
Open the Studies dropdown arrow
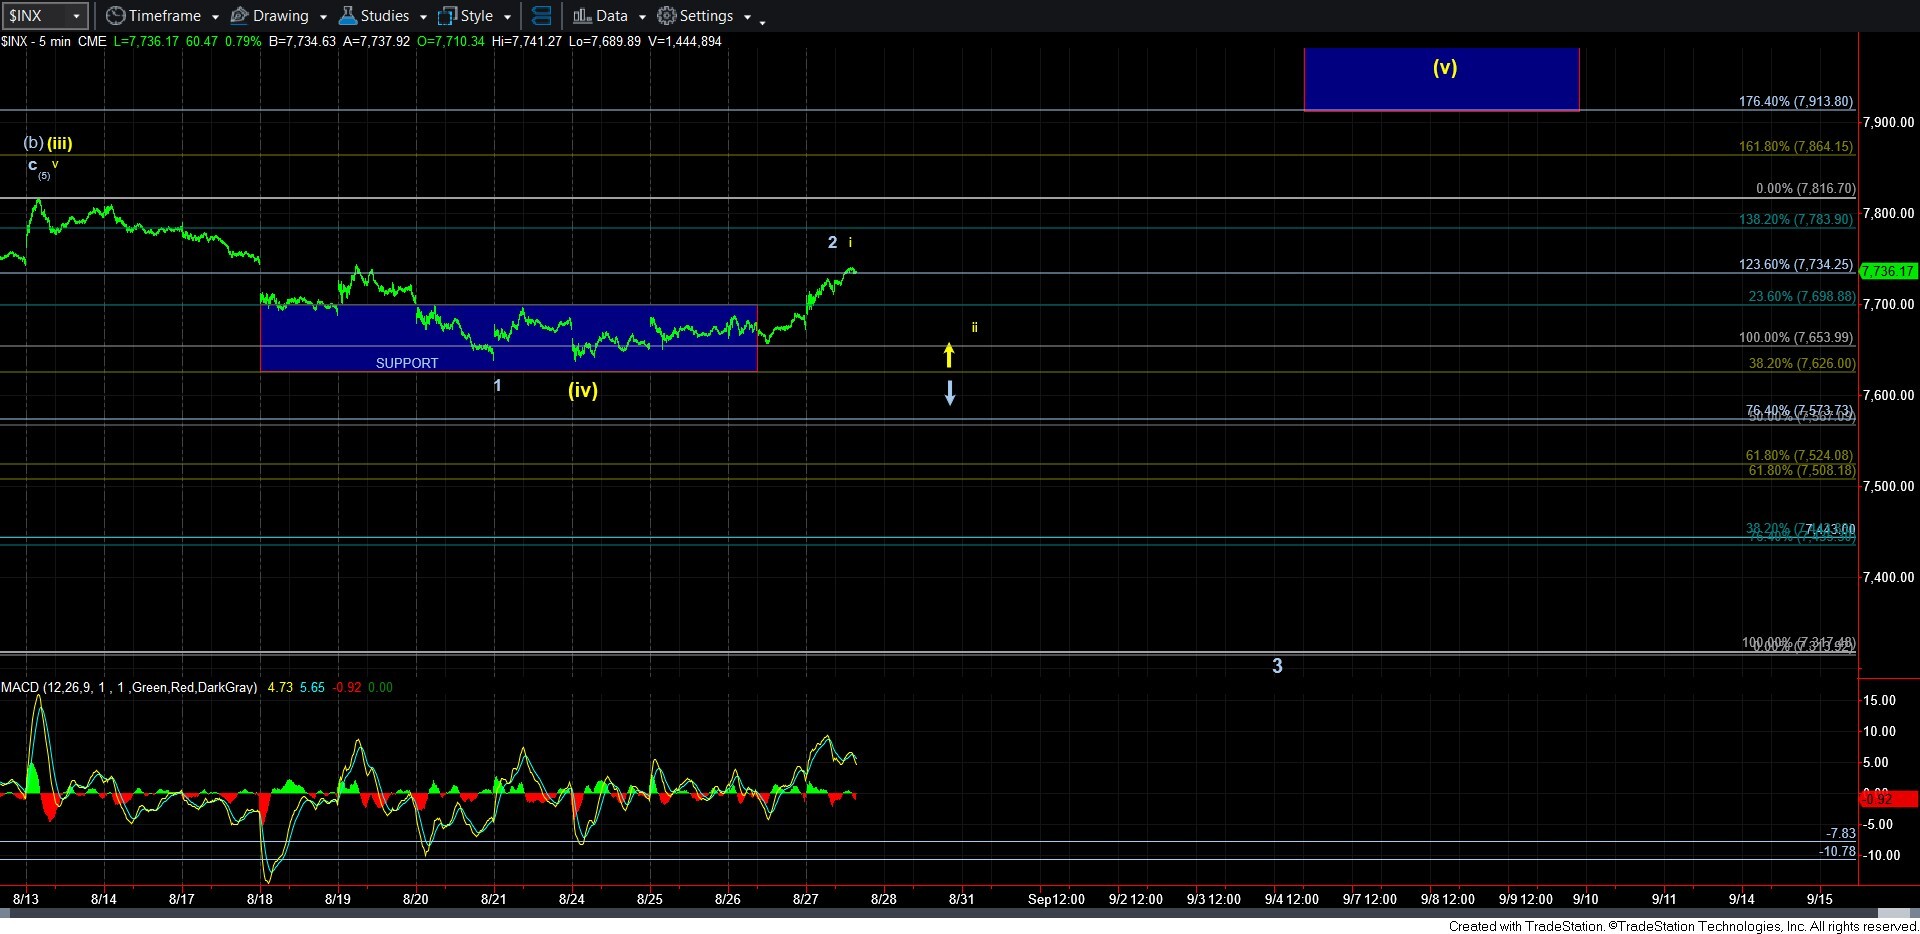pos(423,17)
